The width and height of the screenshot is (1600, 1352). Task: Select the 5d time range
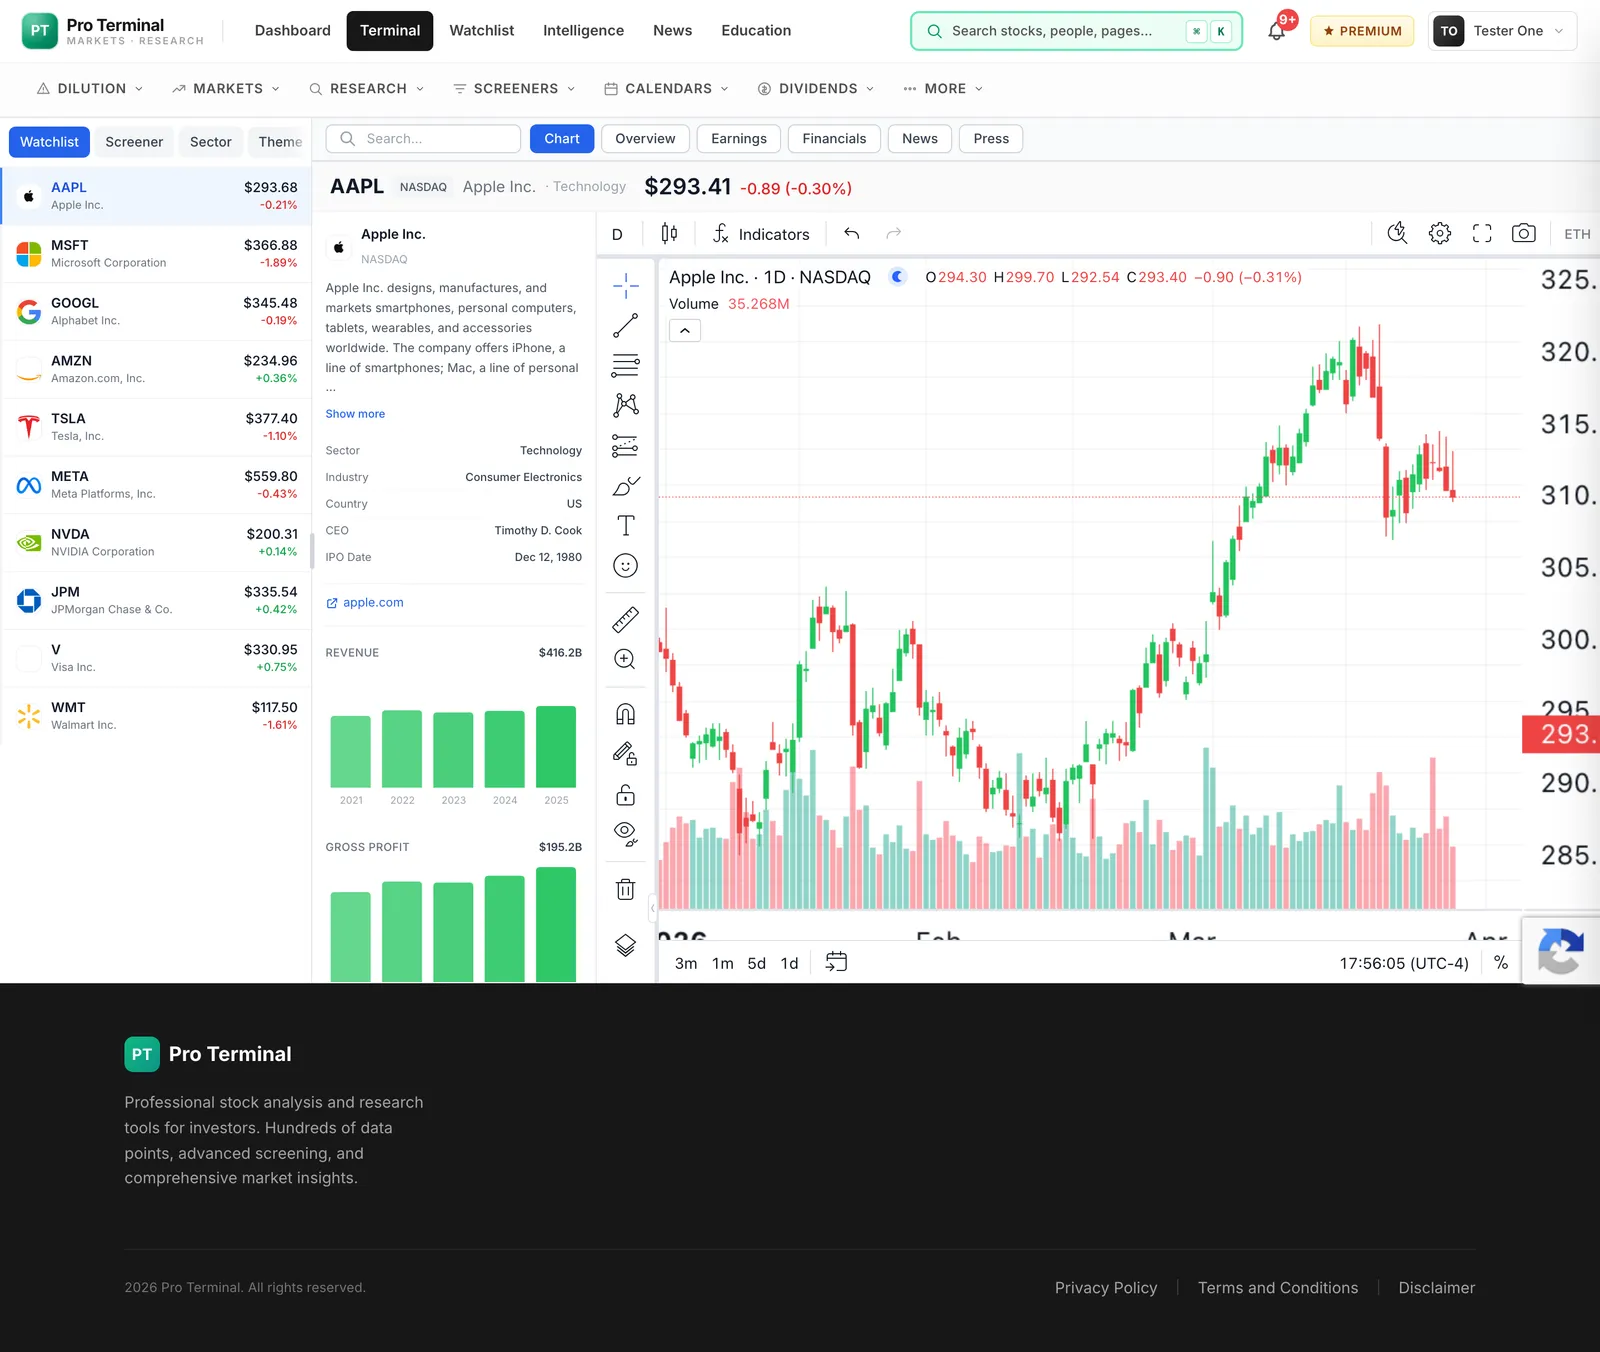pos(757,964)
